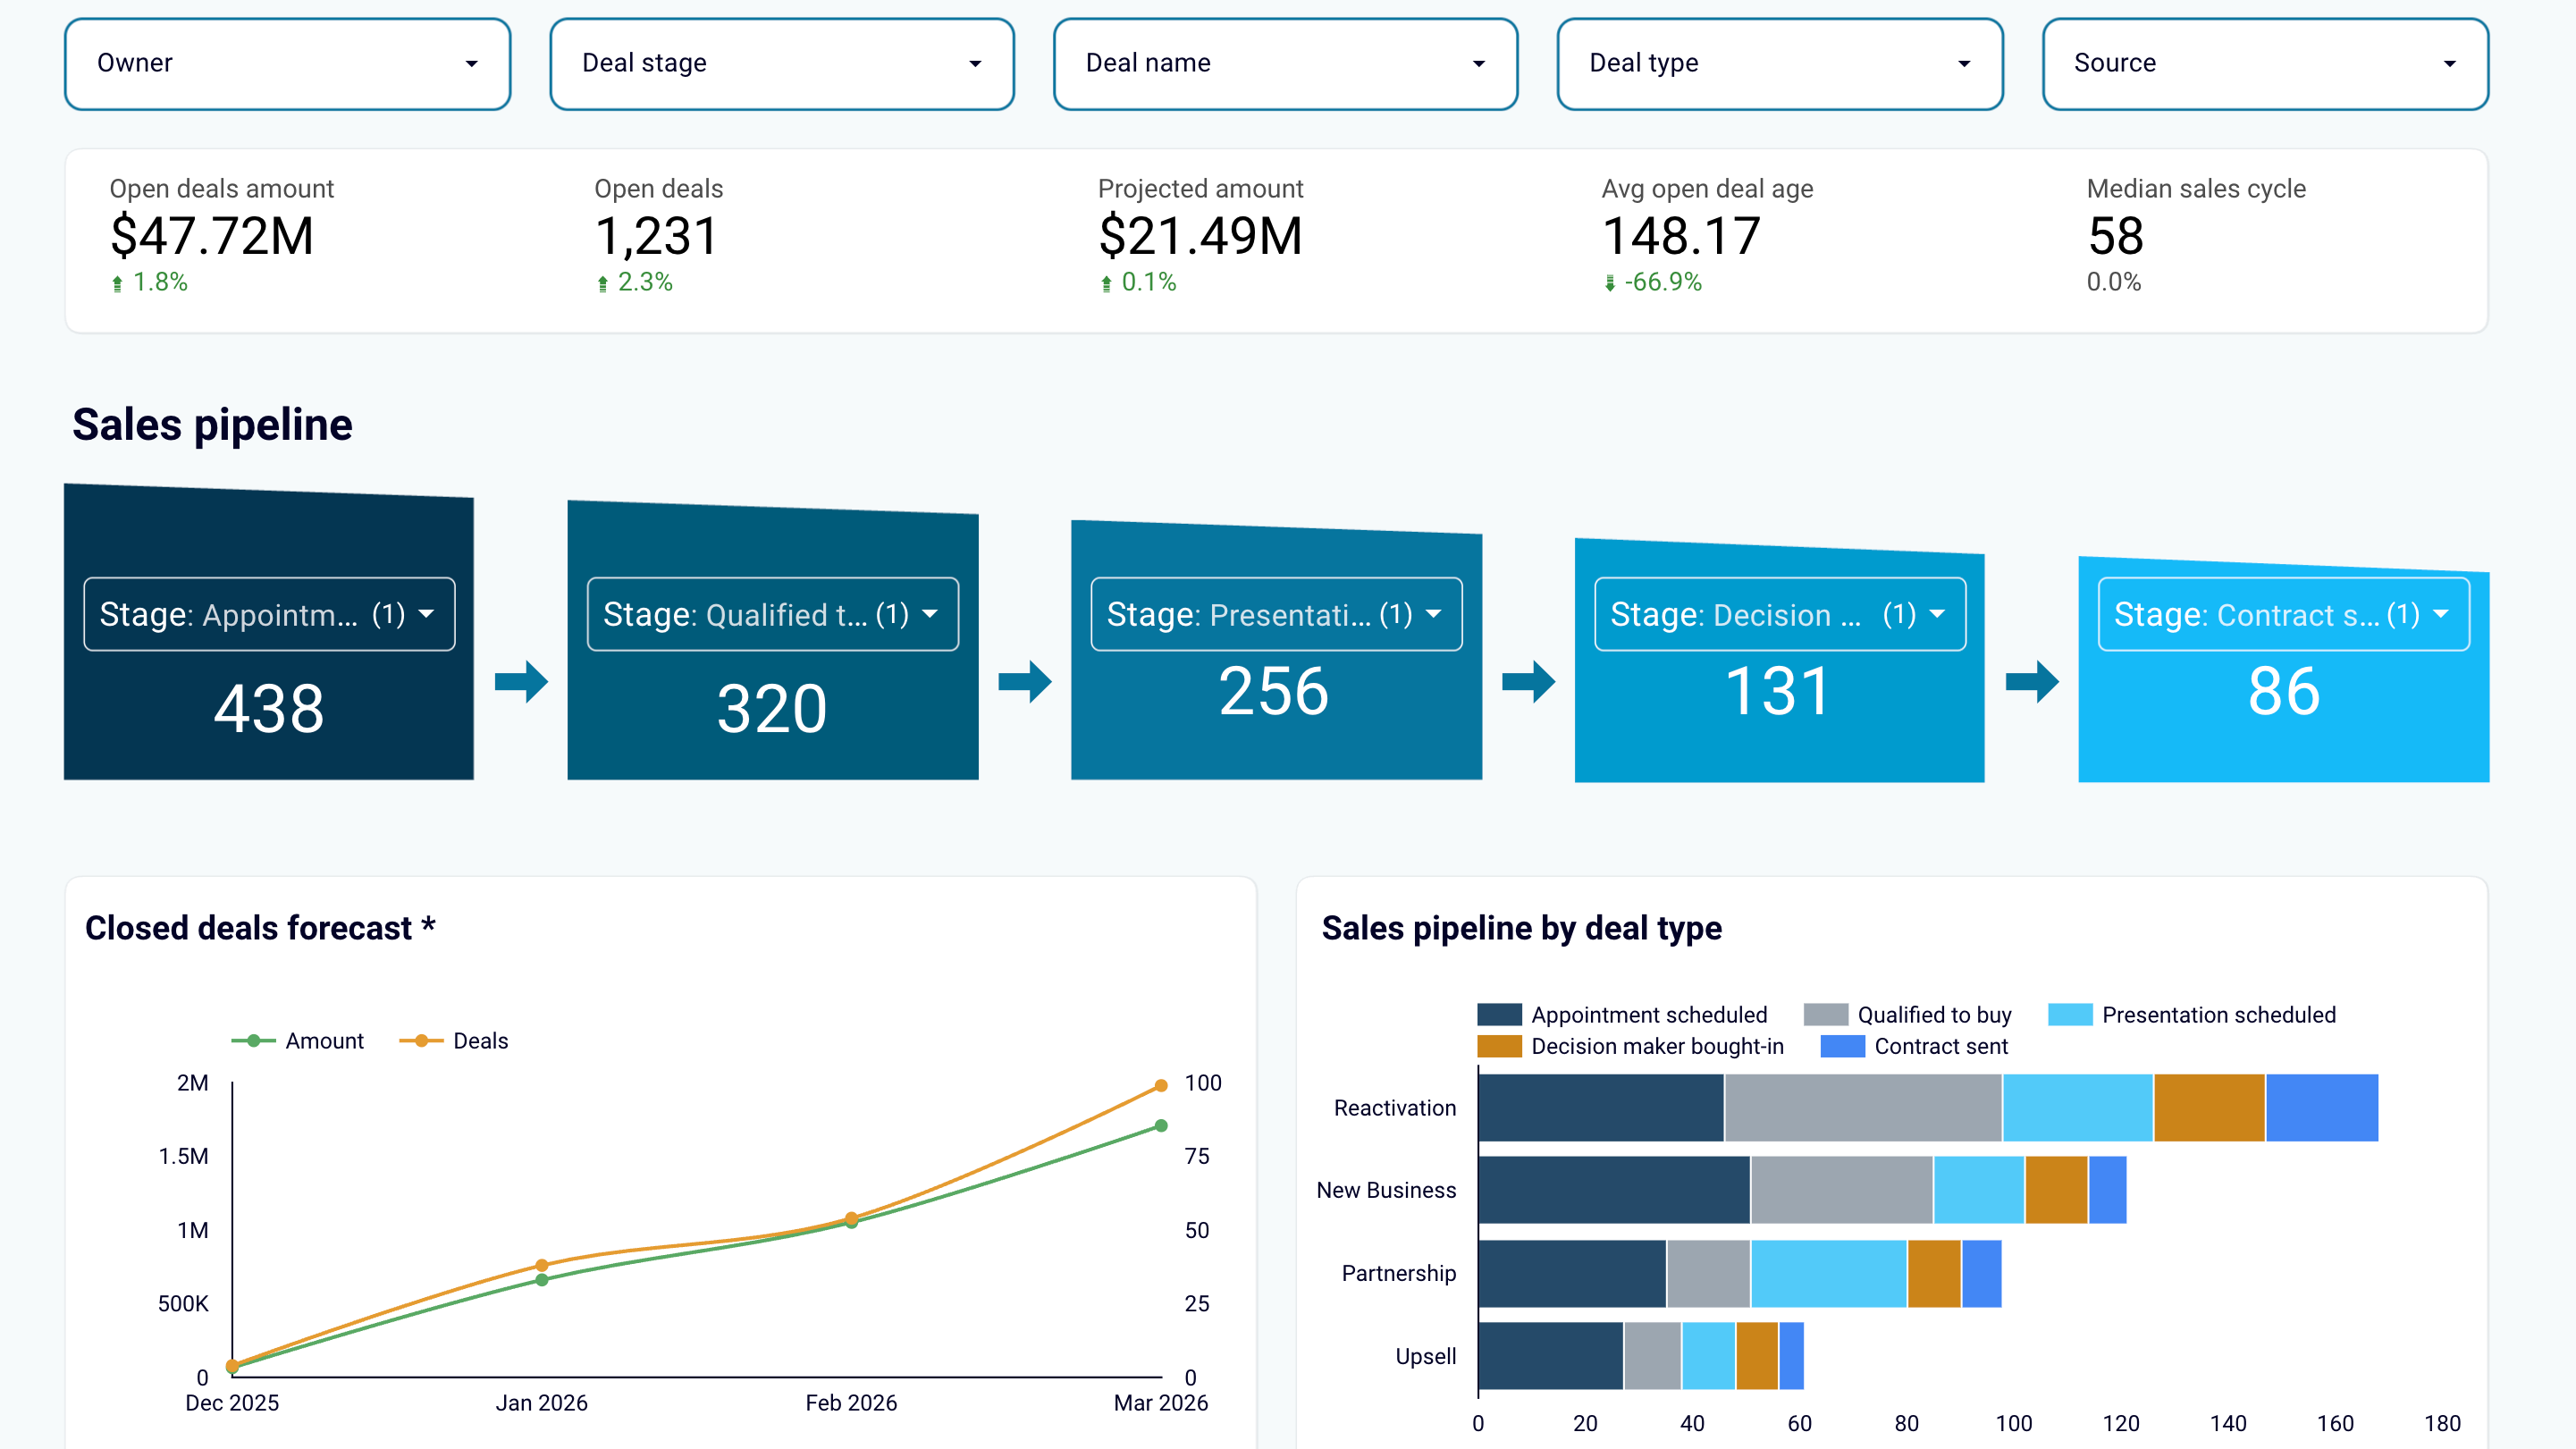The width and height of the screenshot is (2576, 1449).
Task: Expand the Source filter dropdown
Action: coord(2264,64)
